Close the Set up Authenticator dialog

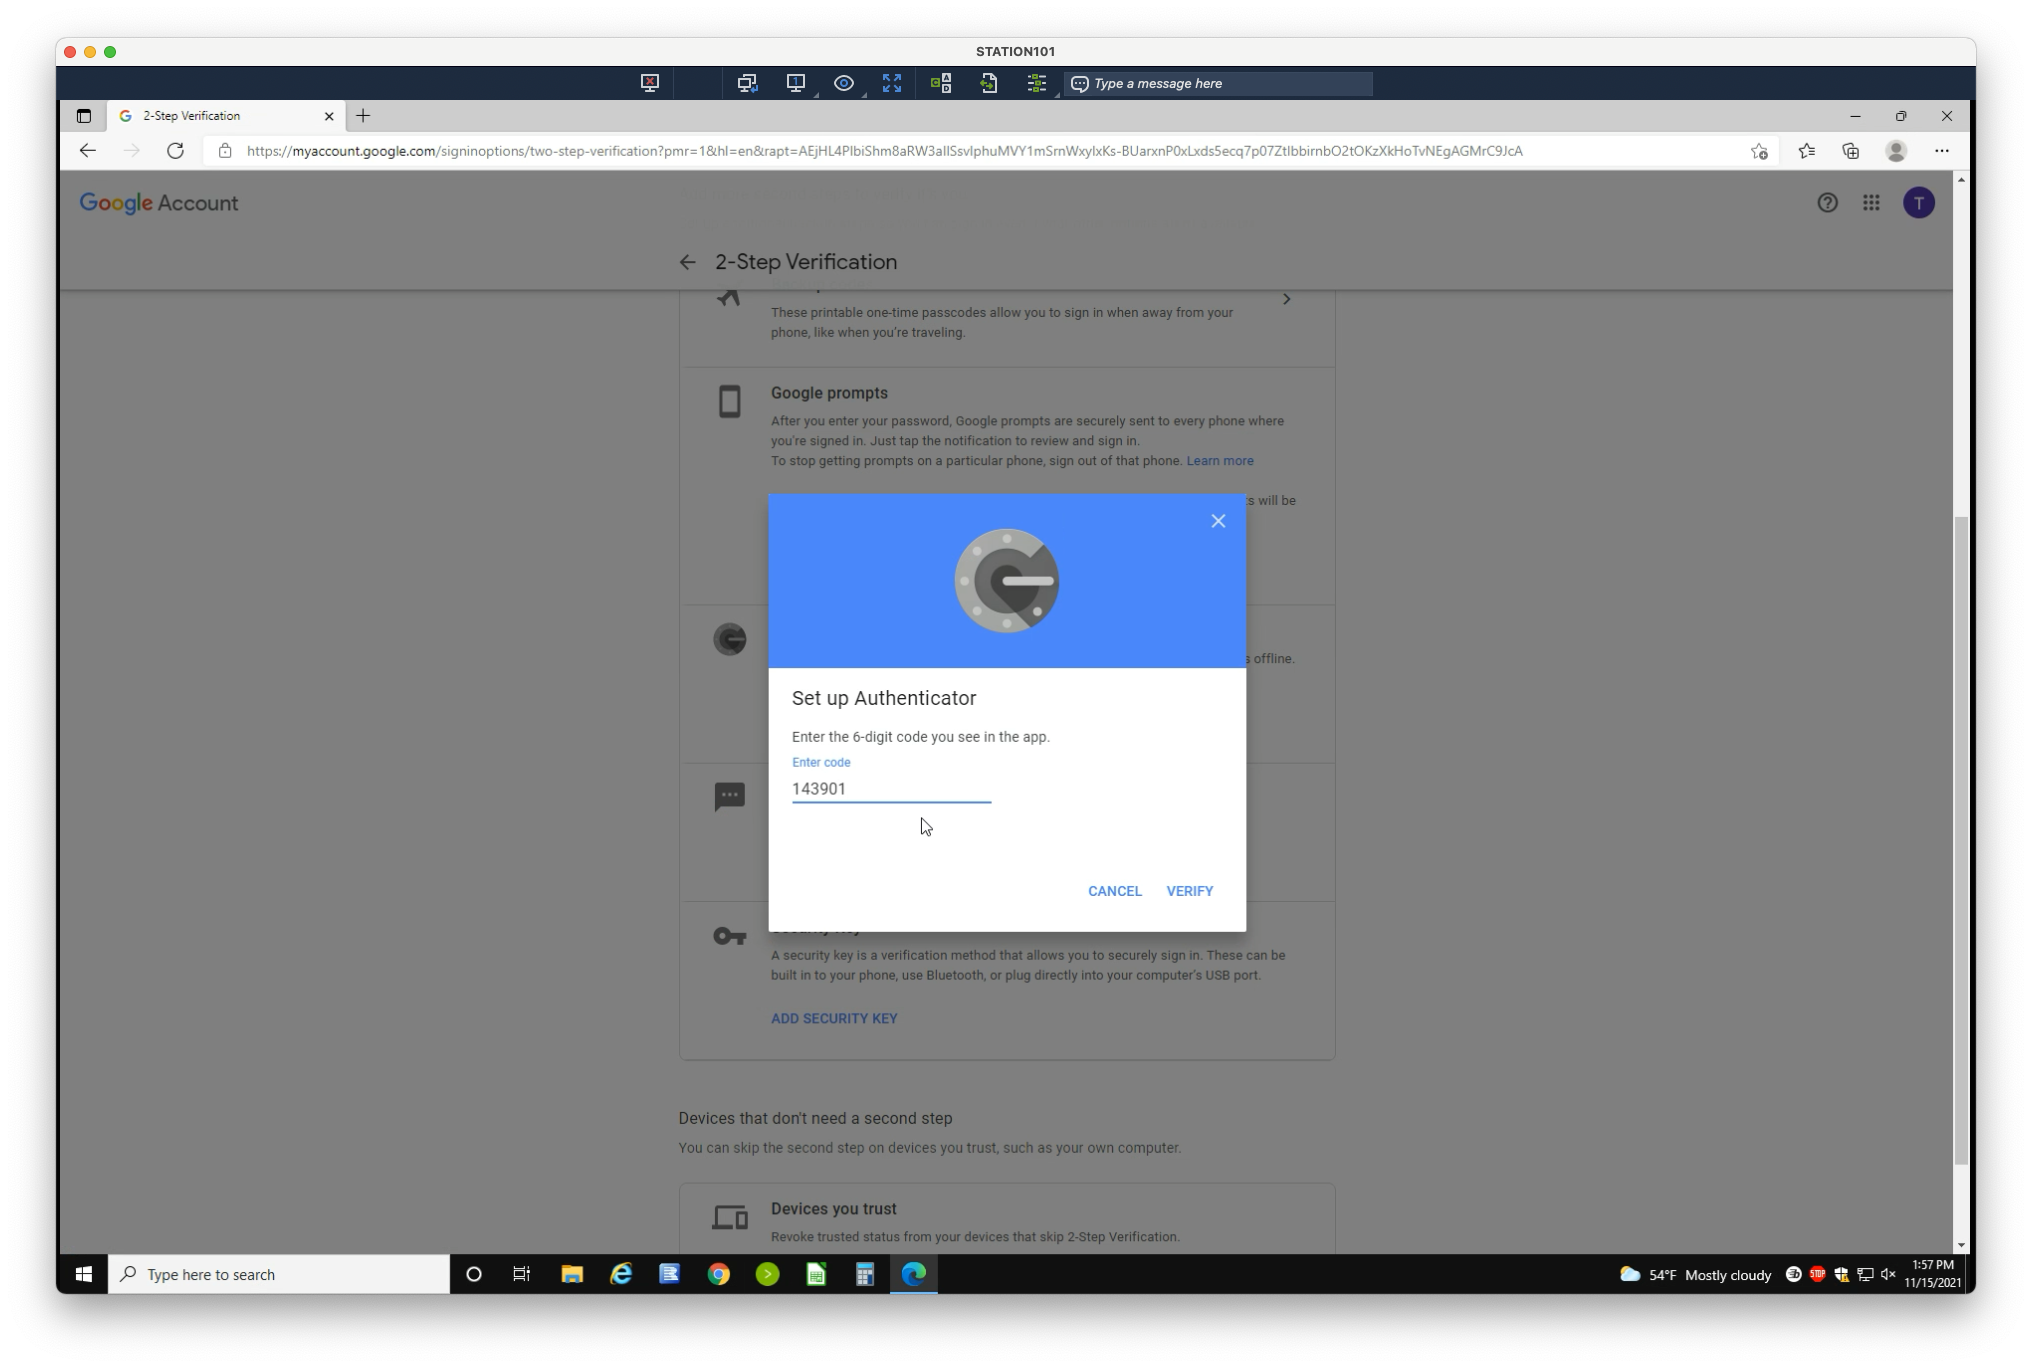point(1217,521)
